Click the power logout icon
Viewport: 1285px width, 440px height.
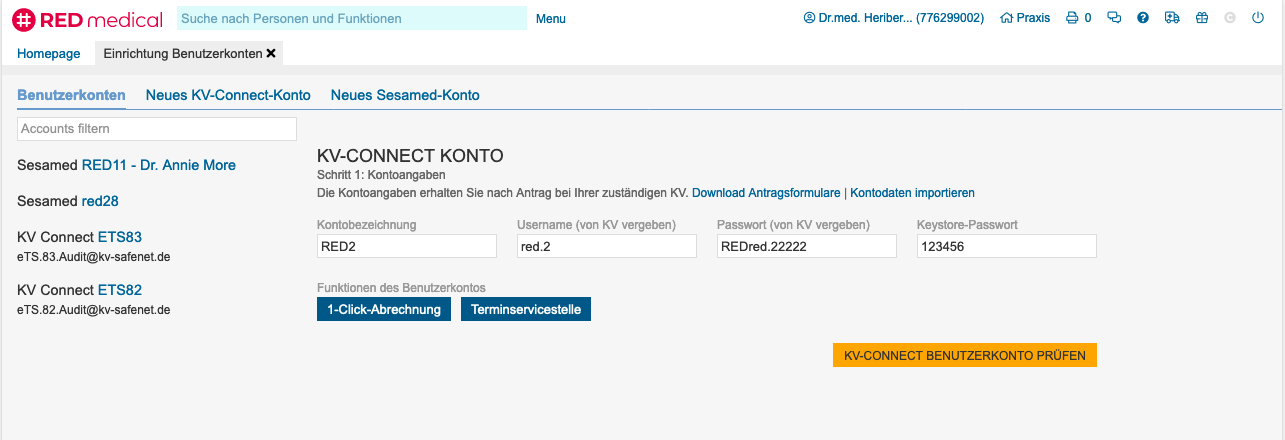pyautogui.click(x=1258, y=18)
